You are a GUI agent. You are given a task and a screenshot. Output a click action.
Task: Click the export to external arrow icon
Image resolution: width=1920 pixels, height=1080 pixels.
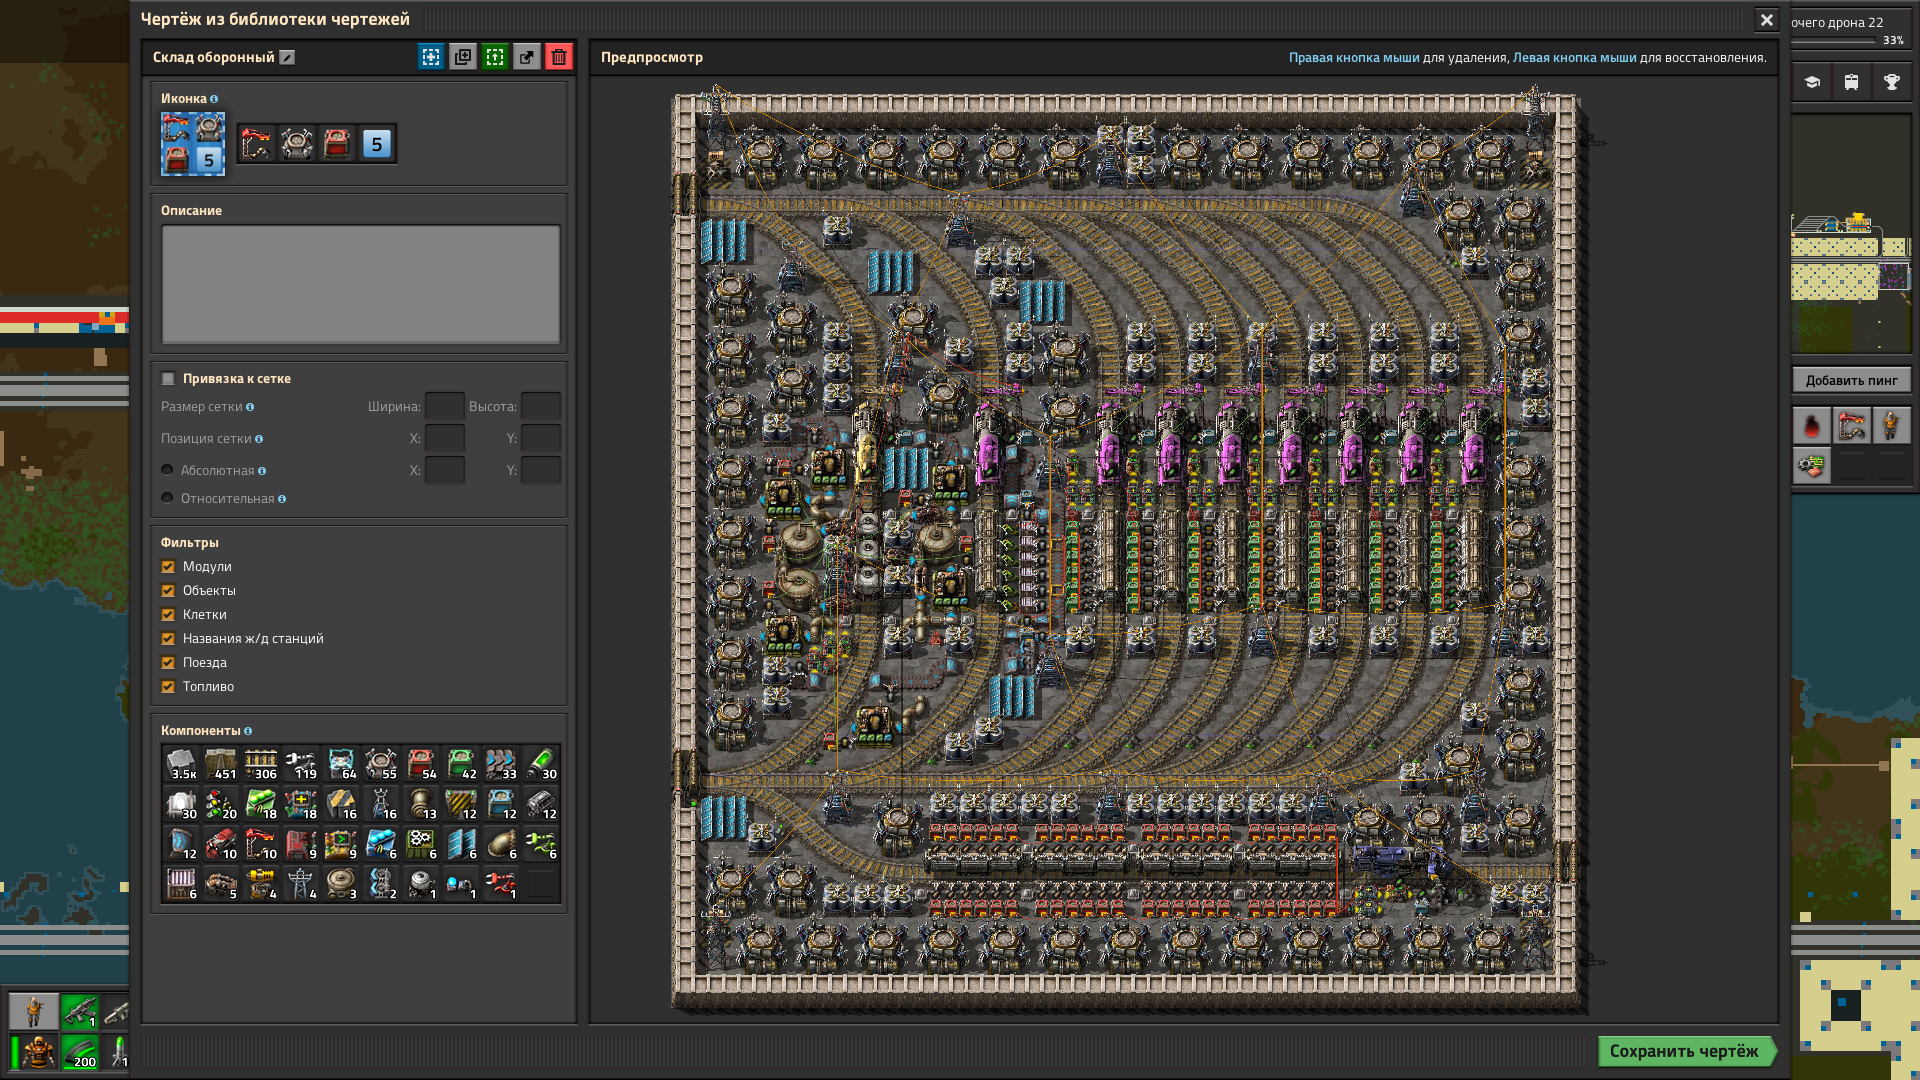pos(527,57)
